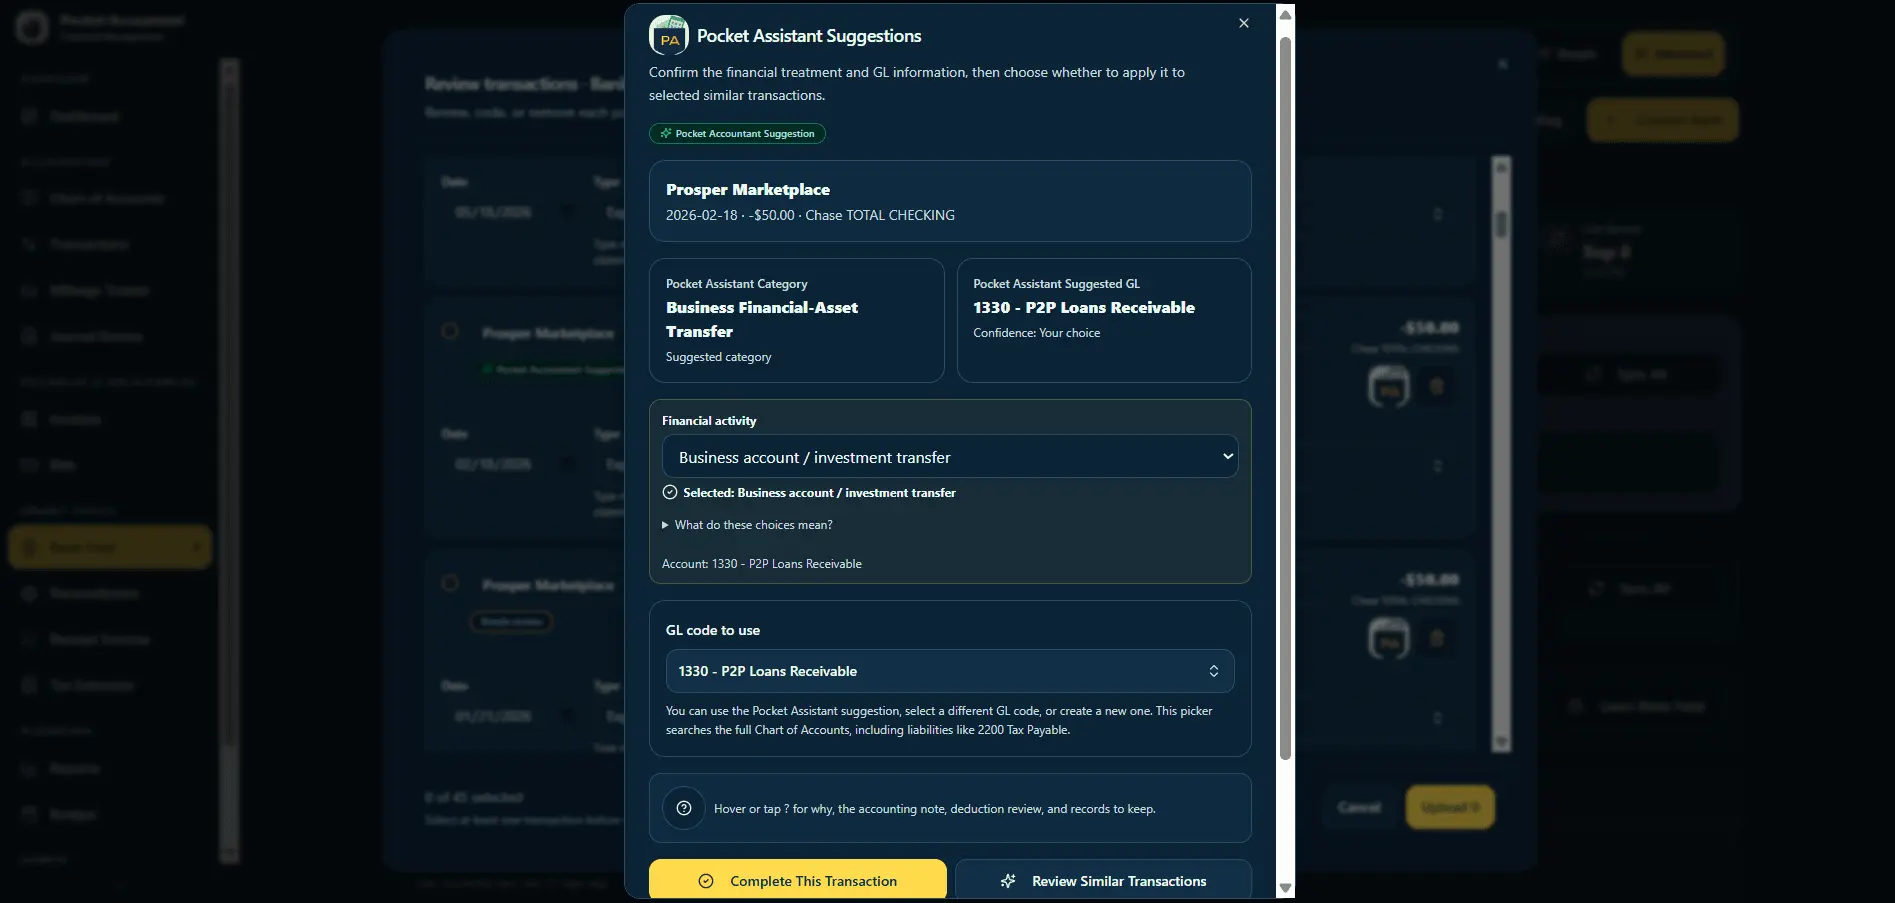Click the 'Hover or tap ? for why' hint text
The width and height of the screenshot is (1895, 903).
click(934, 809)
